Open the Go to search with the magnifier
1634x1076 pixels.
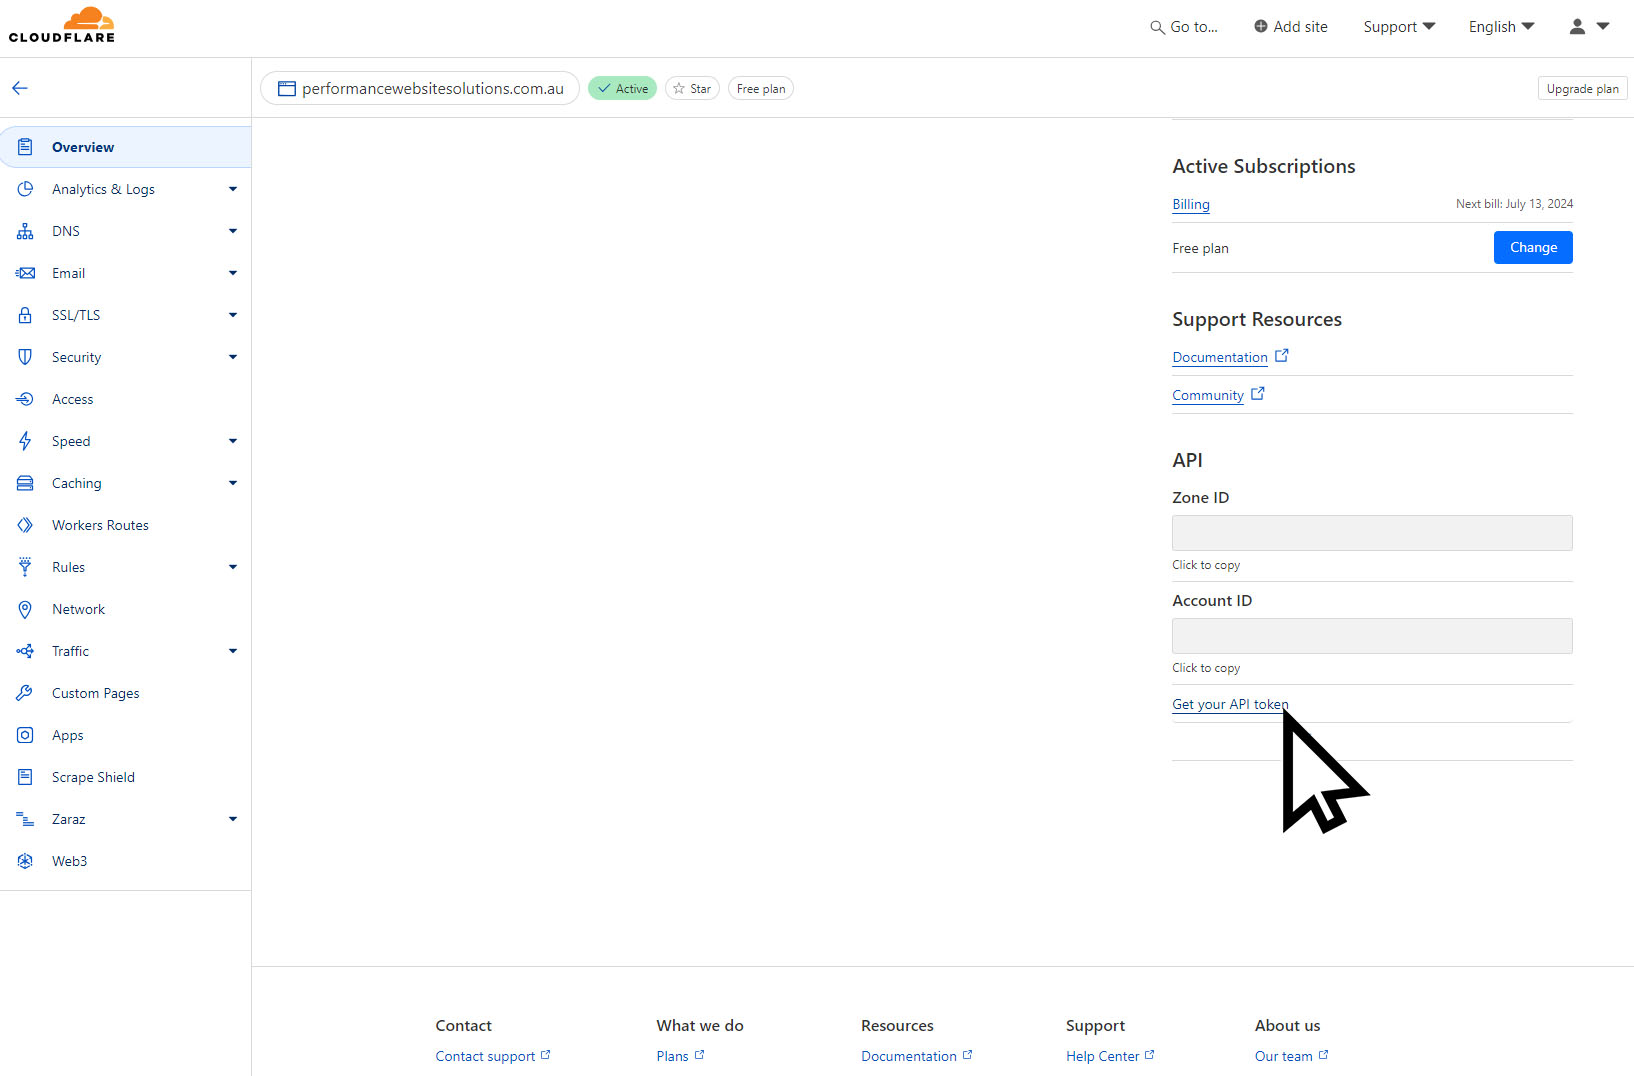pyautogui.click(x=1157, y=27)
